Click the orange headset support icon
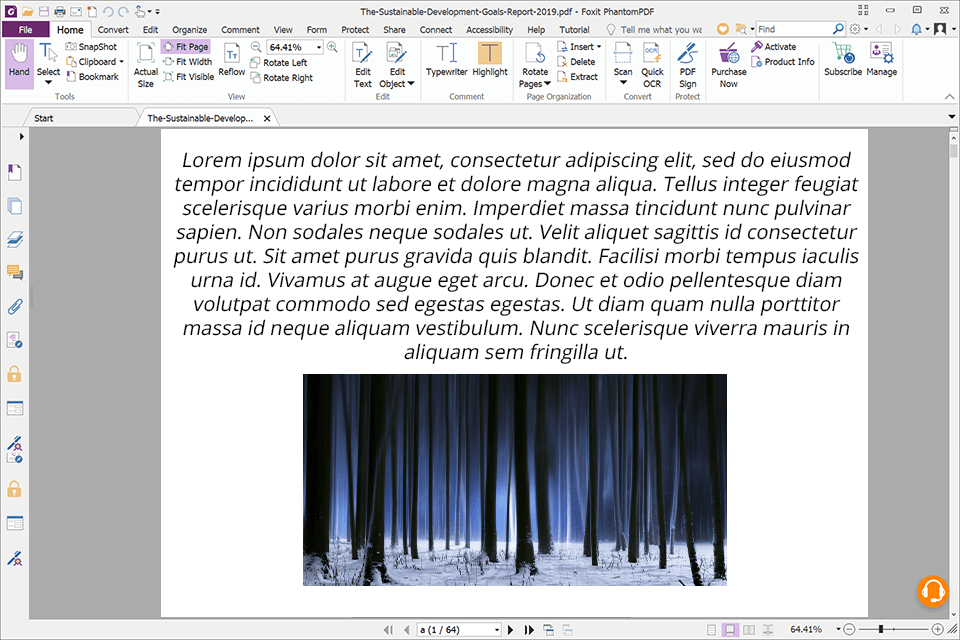 pos(932,592)
